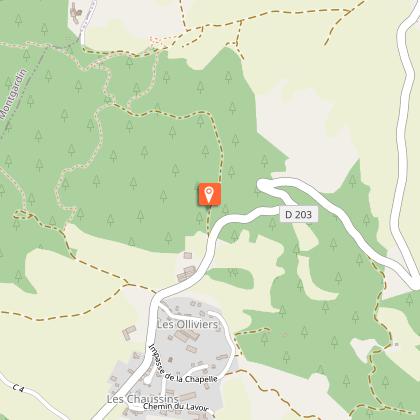Viewport: 420px width, 420px height.
Task: Click the pink dotted area on the top trail
Action: pos(158,42)
